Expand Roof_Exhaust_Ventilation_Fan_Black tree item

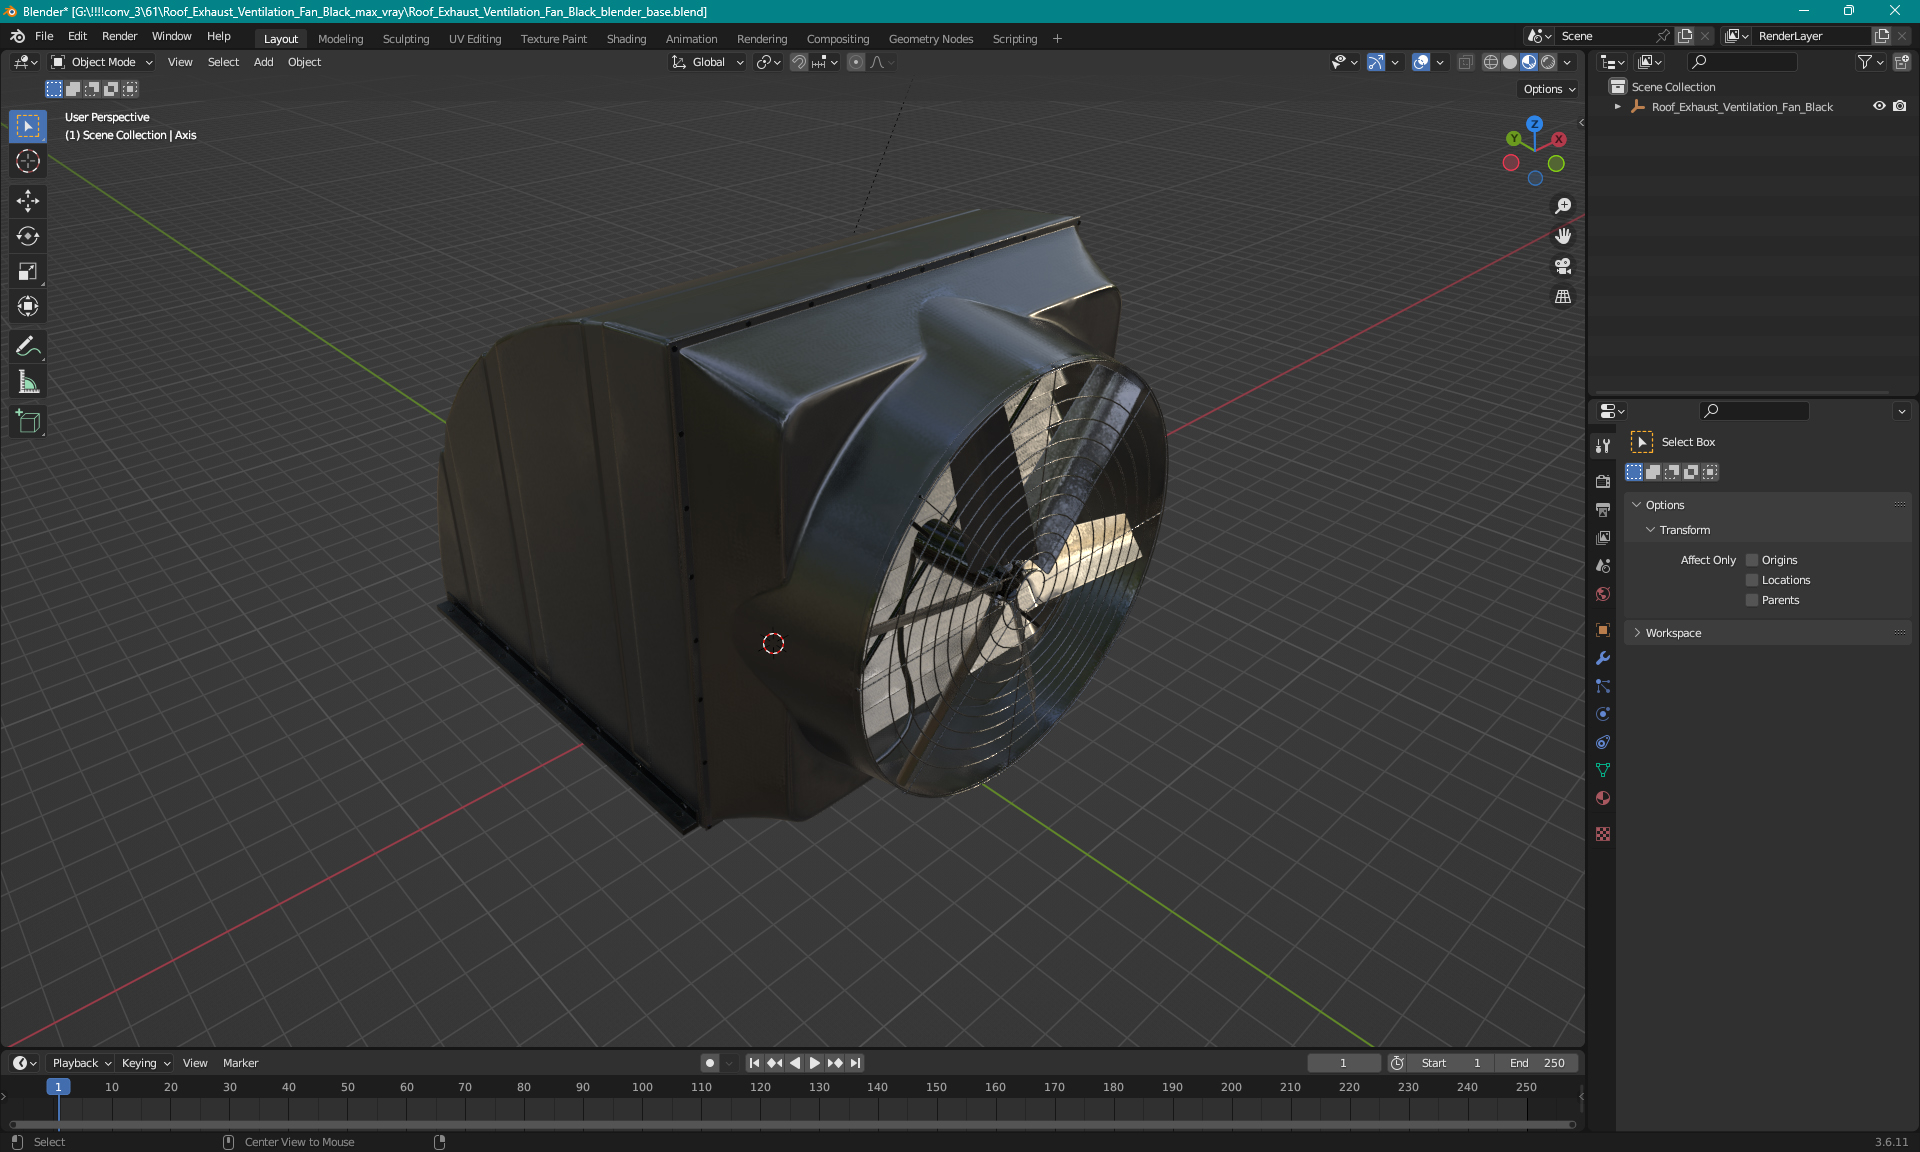click(x=1618, y=107)
